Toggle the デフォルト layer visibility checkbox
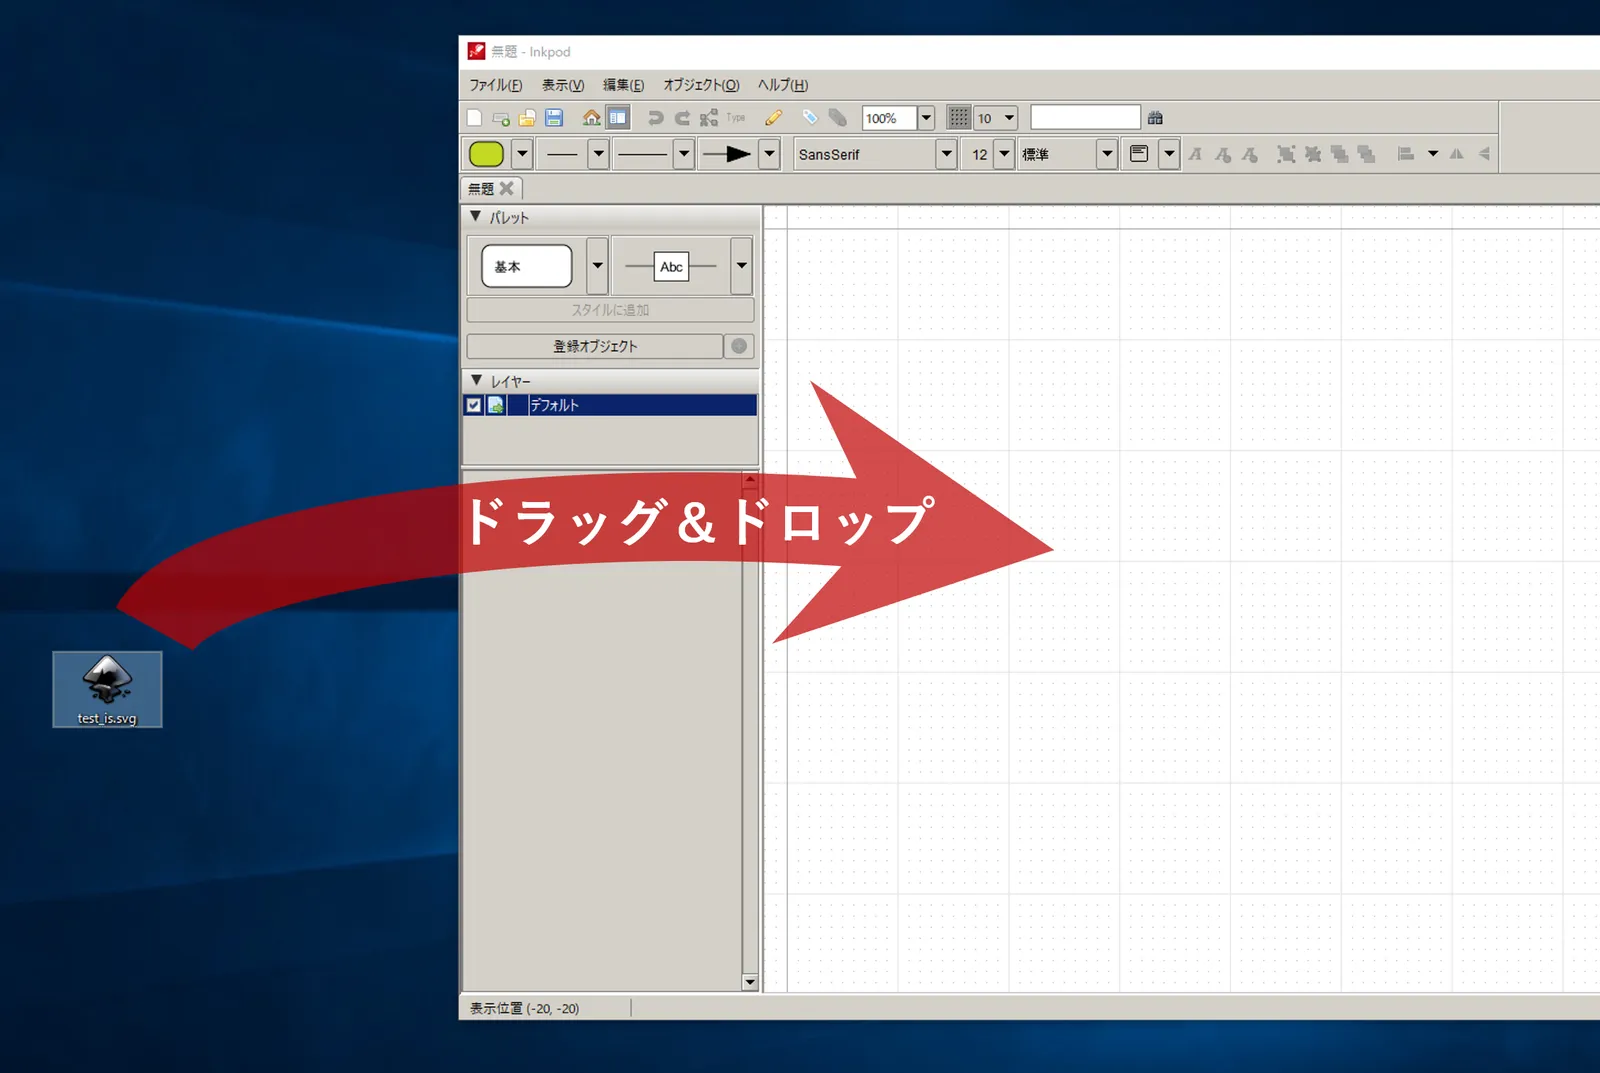 pos(474,405)
